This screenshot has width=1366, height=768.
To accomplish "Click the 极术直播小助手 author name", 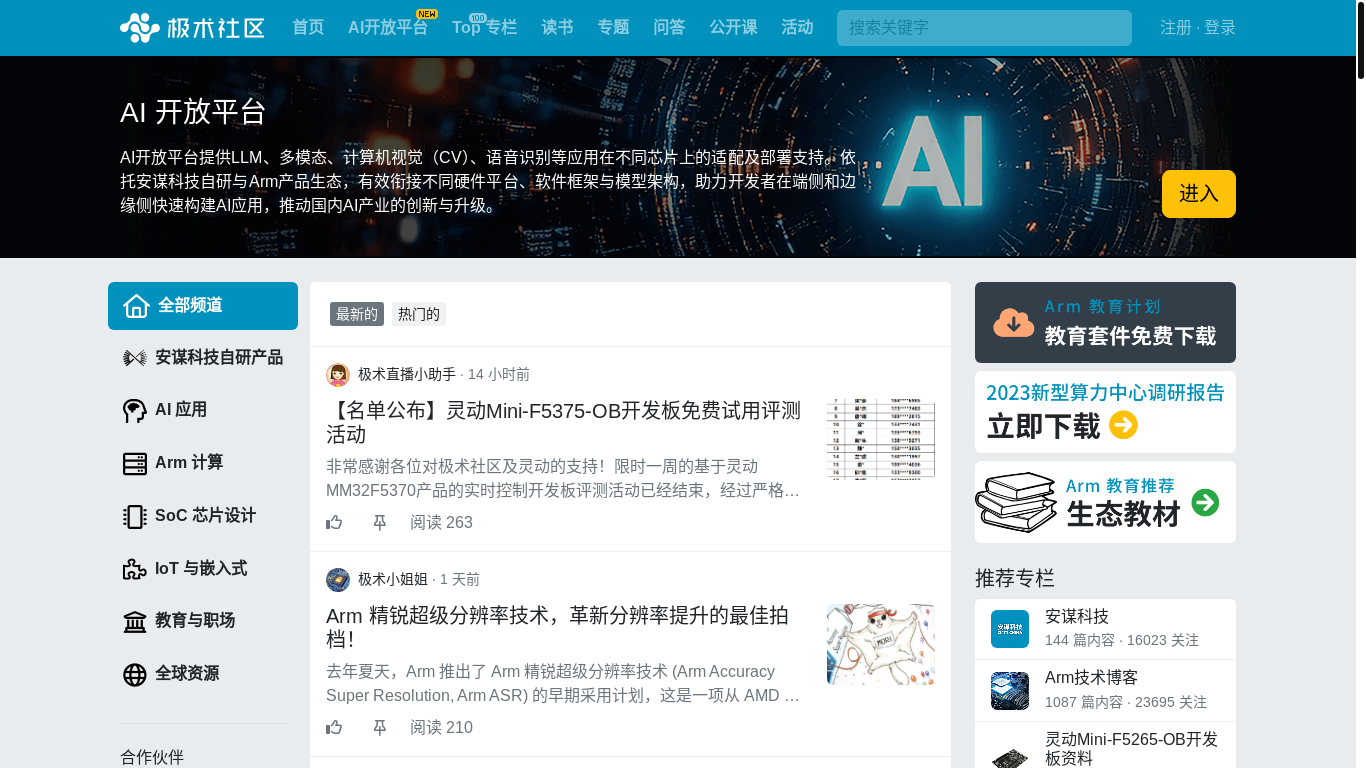I will pyautogui.click(x=407, y=375).
